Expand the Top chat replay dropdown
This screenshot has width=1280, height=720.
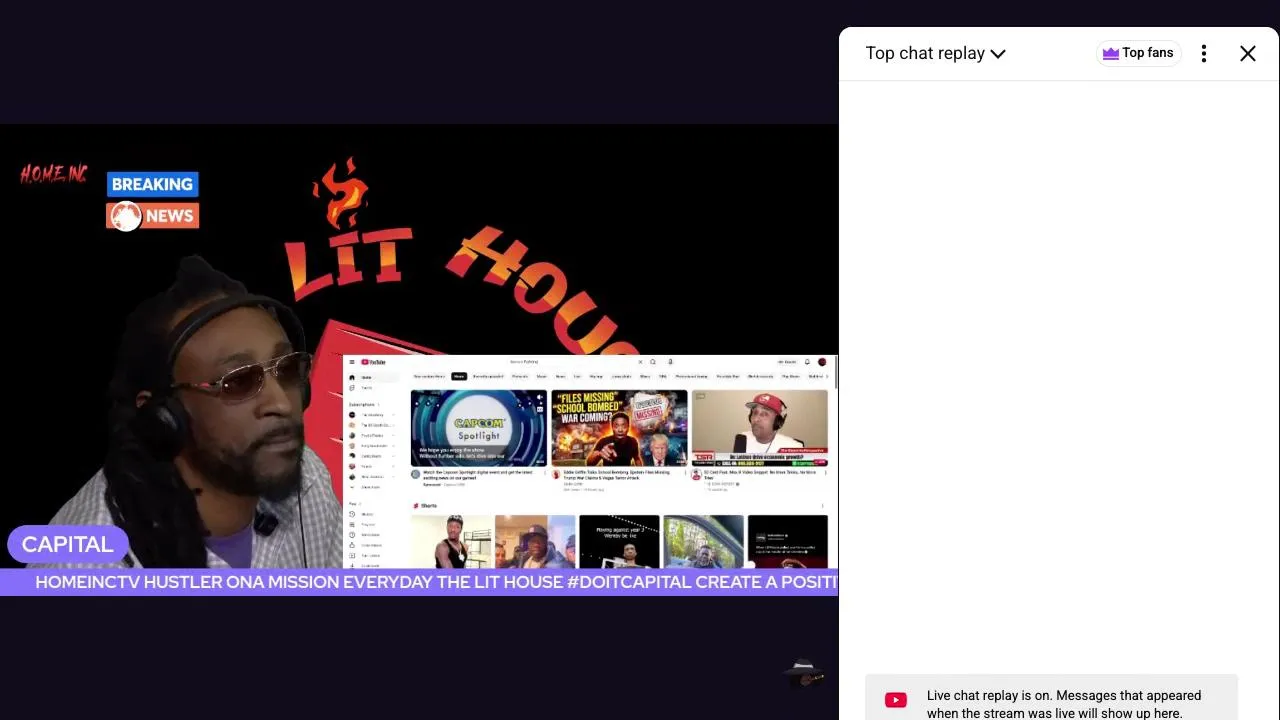click(x=935, y=53)
